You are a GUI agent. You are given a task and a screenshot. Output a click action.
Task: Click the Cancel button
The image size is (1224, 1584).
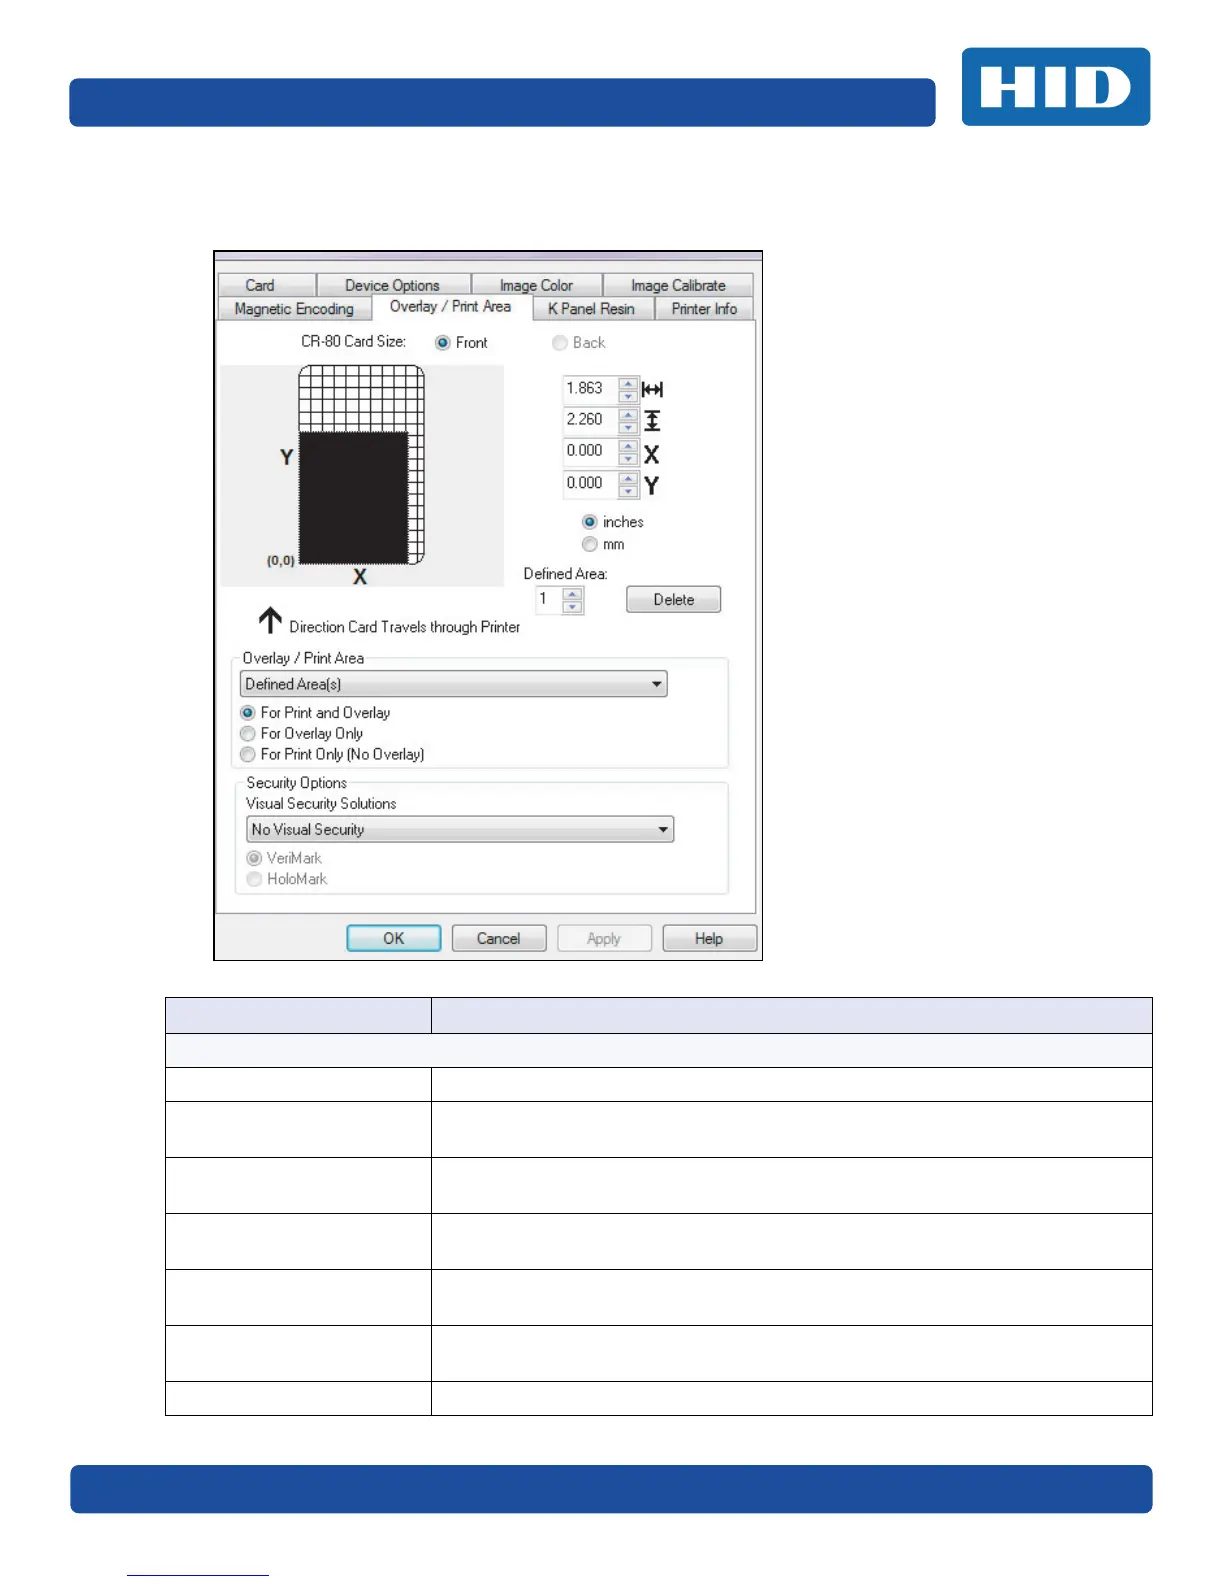[x=499, y=939]
